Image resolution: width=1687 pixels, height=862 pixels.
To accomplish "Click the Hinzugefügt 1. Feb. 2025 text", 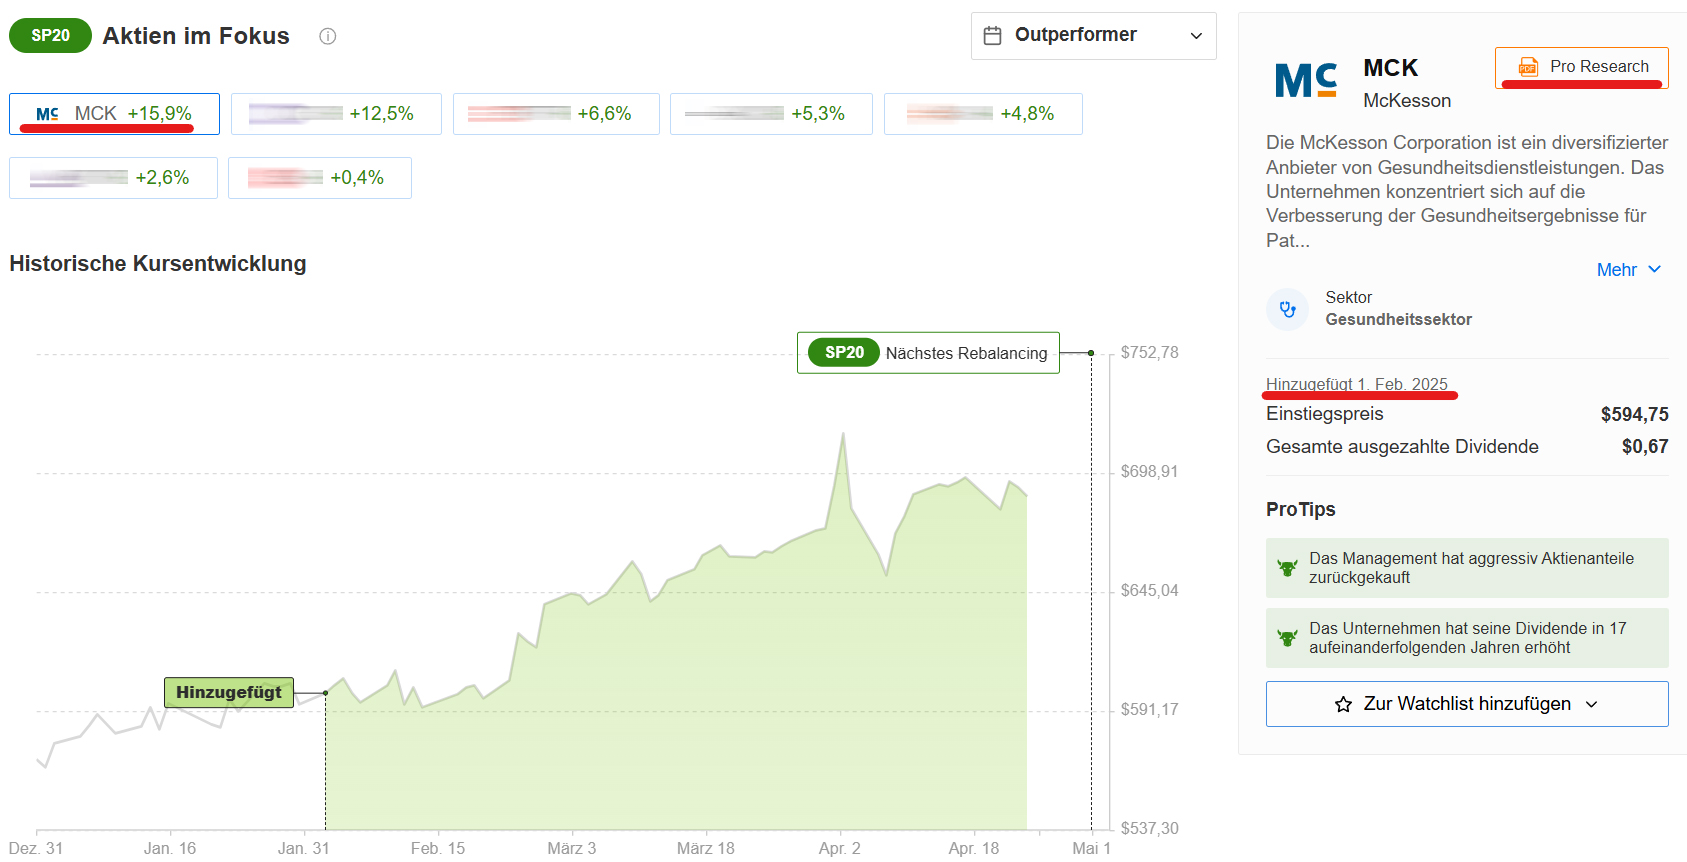I will tap(1356, 384).
